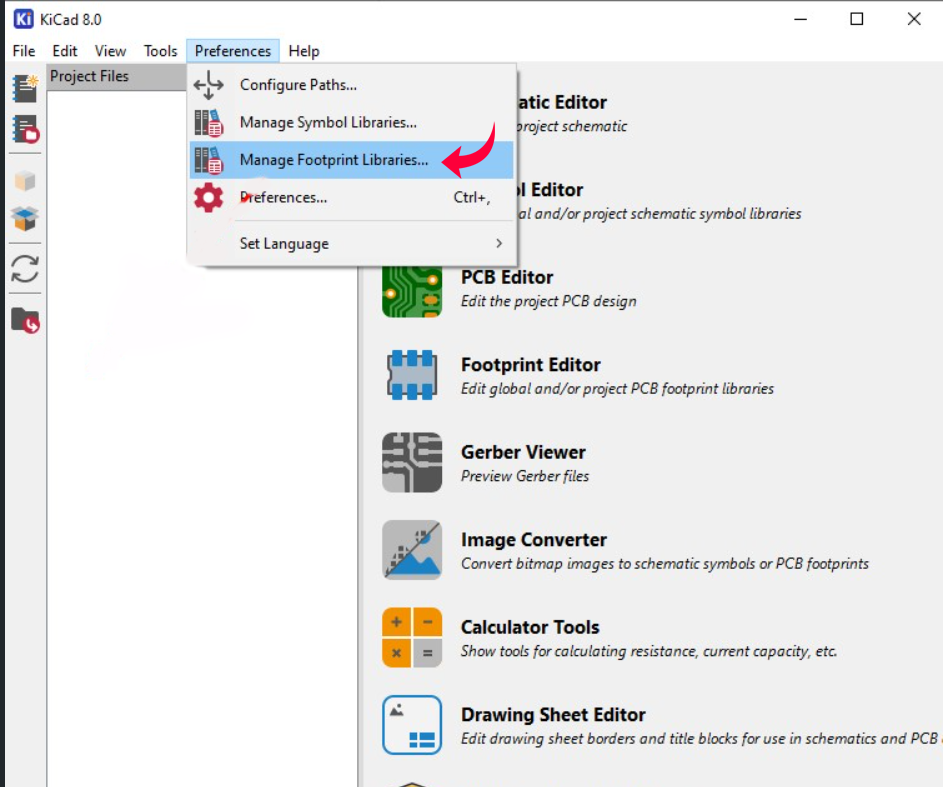Click the red Preferences gear icon
The width and height of the screenshot is (943, 787).
click(208, 197)
